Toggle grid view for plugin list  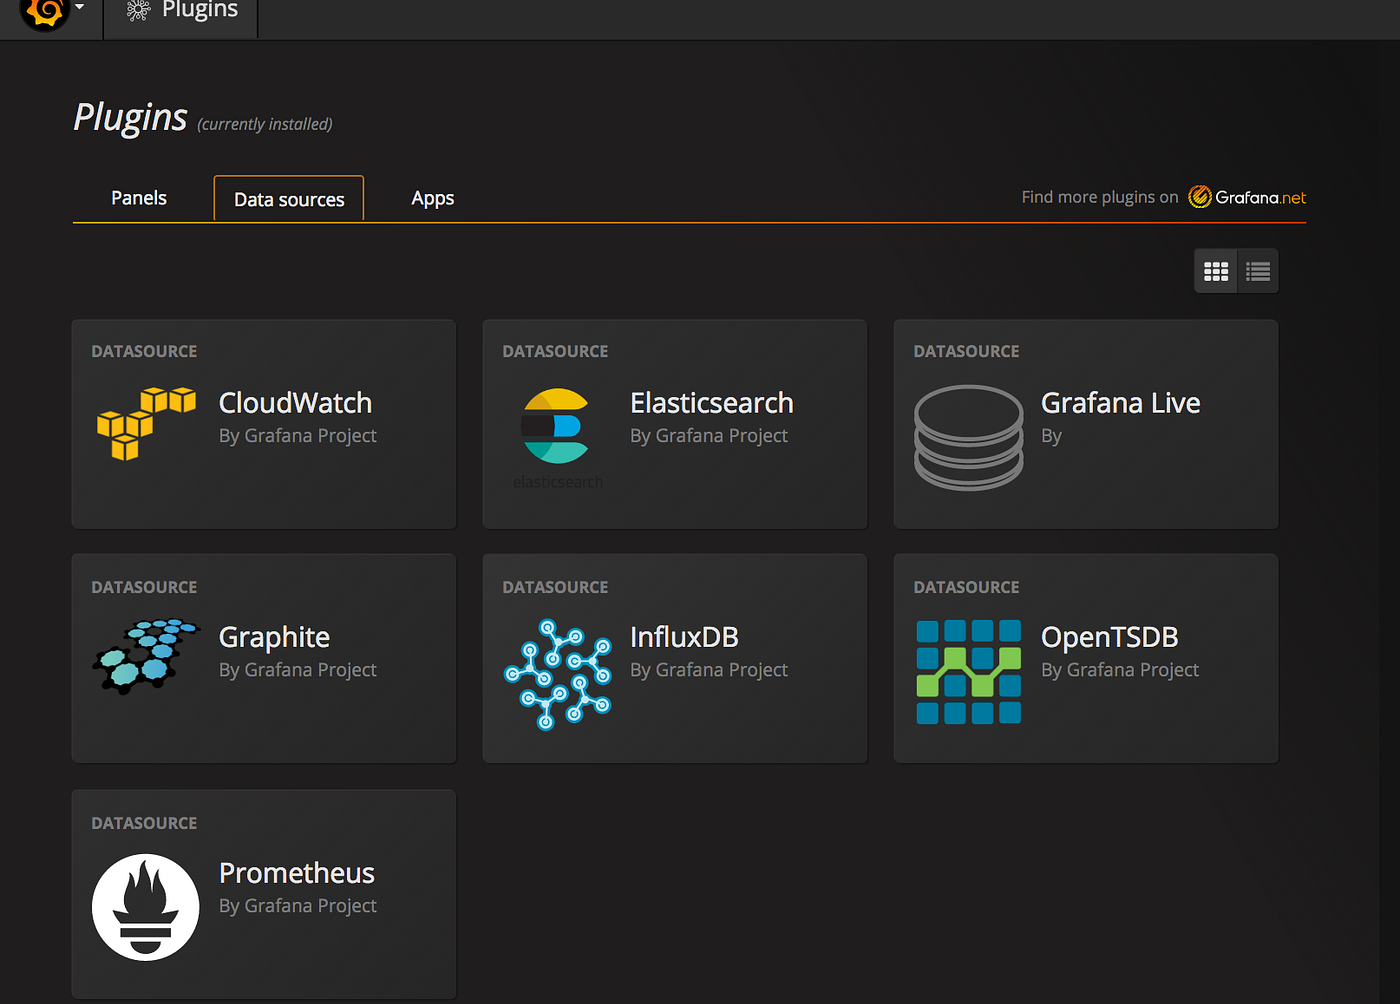coord(1215,270)
